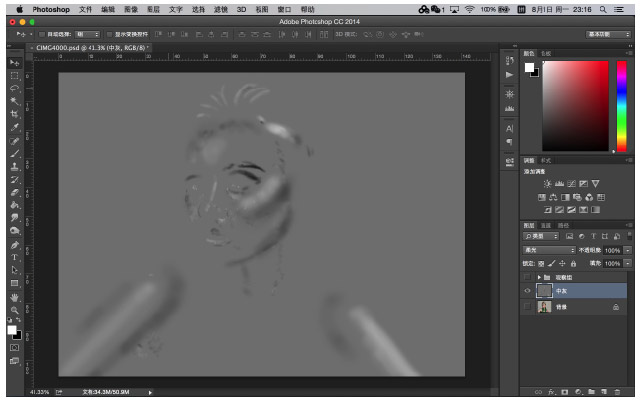This screenshot has height=401, width=640.
Task: Select the Rectangular Marquee tool
Action: pos(14,76)
